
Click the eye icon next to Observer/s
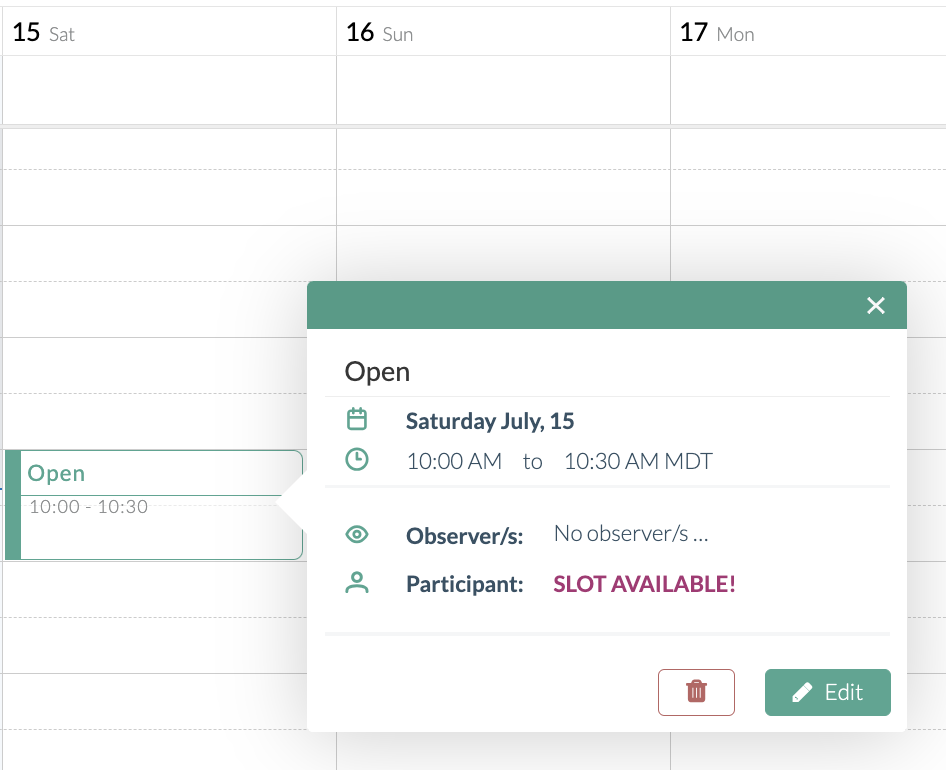point(357,534)
